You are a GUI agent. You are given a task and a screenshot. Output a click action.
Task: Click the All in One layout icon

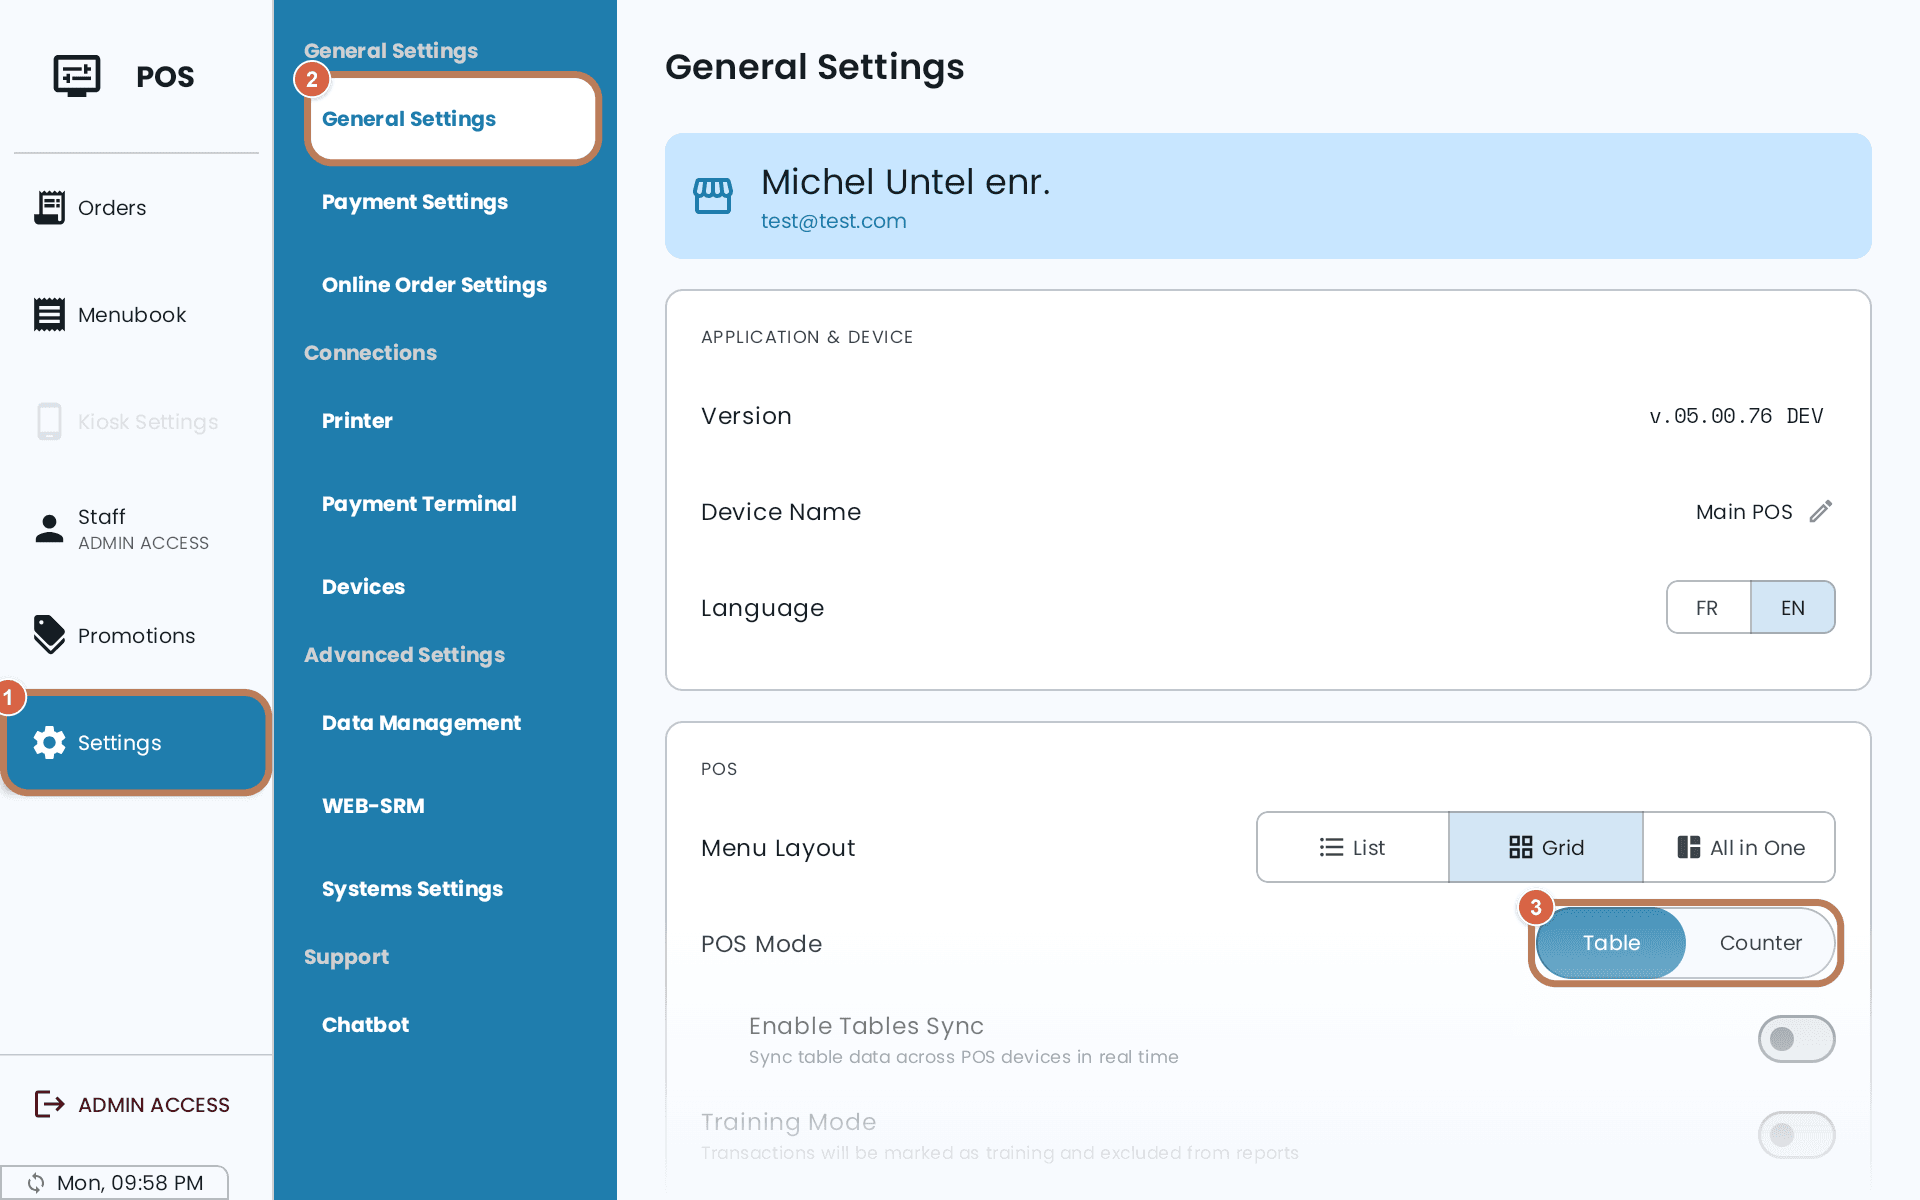[1689, 847]
